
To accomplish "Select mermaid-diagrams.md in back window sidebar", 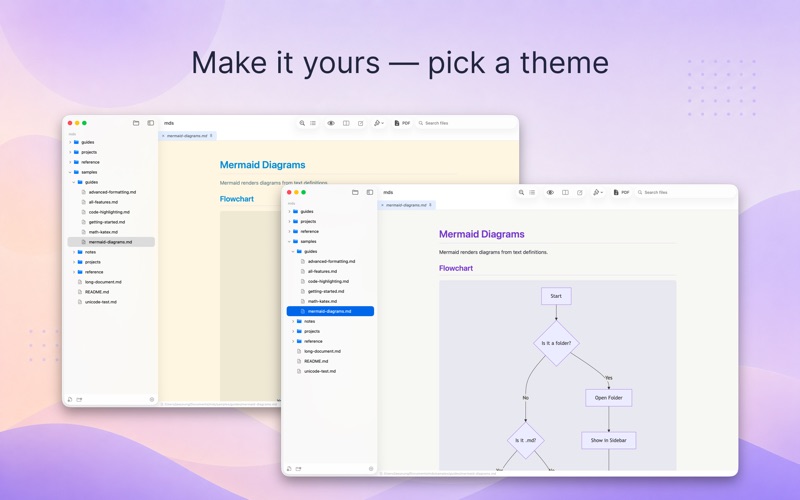I will (111, 242).
